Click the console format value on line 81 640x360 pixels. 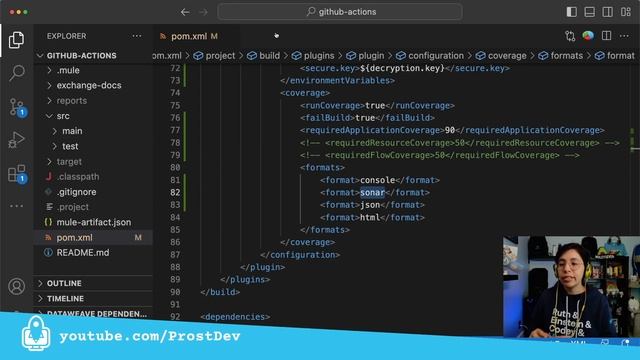[x=378, y=180]
